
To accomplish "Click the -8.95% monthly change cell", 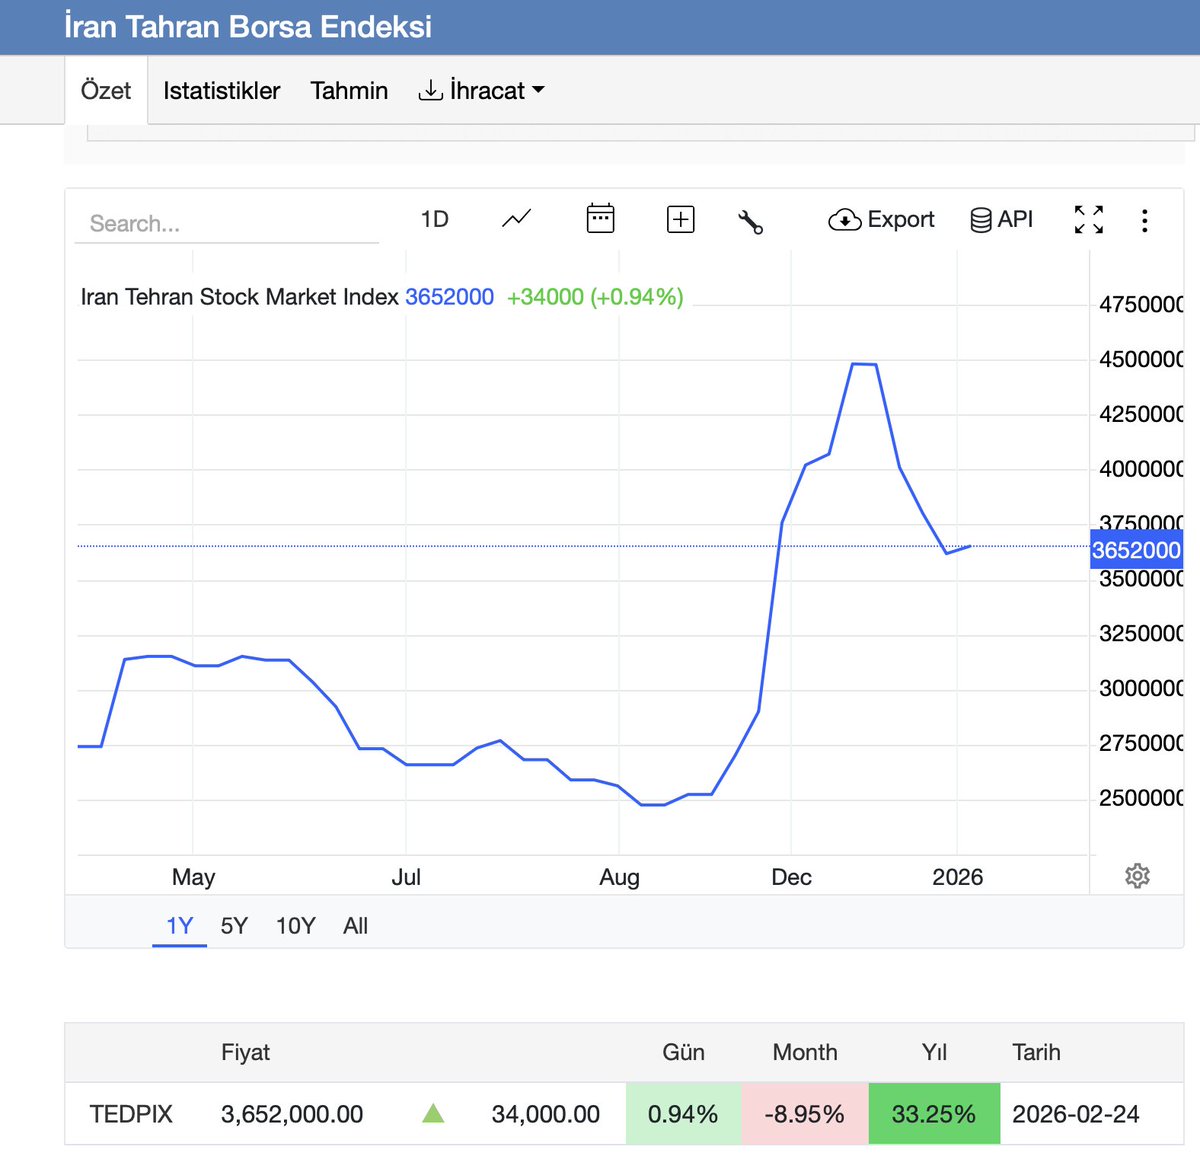I will coord(805,1114).
